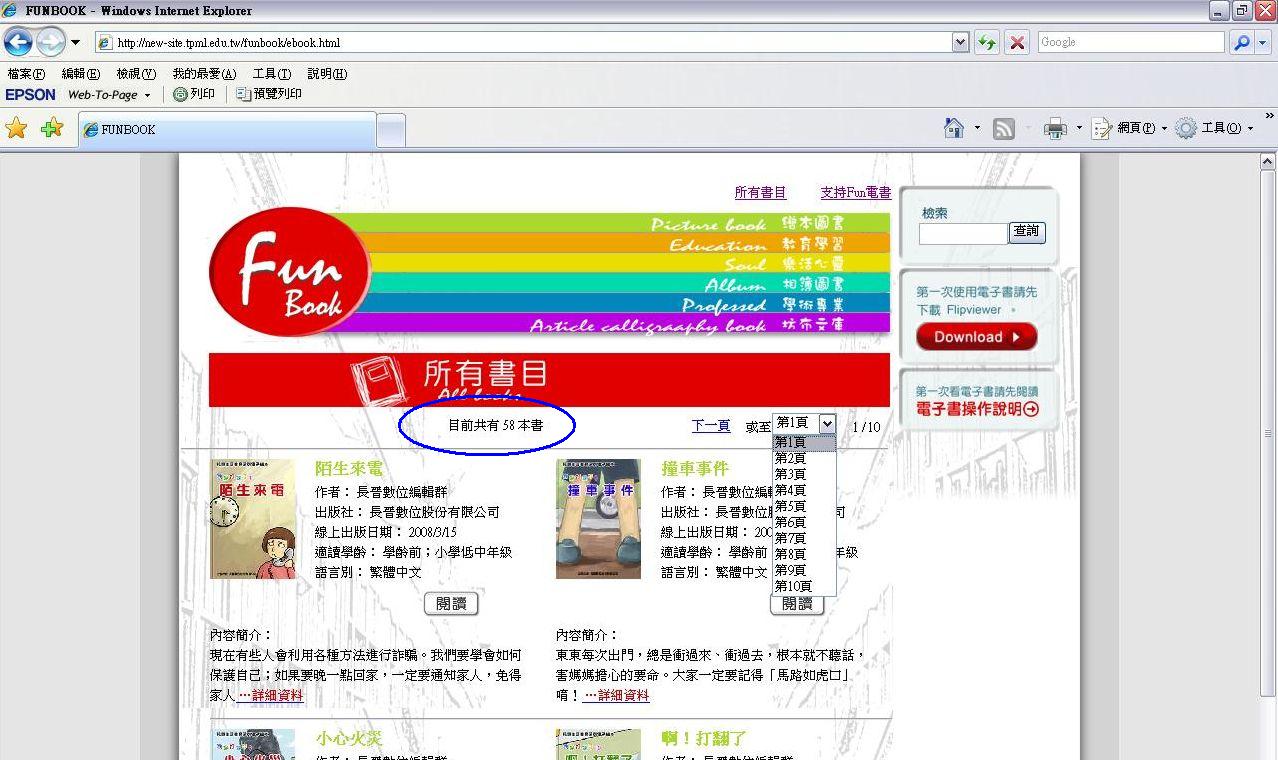1278x760 pixels.
Task: Click the browser Back arrow button
Action: 18,42
